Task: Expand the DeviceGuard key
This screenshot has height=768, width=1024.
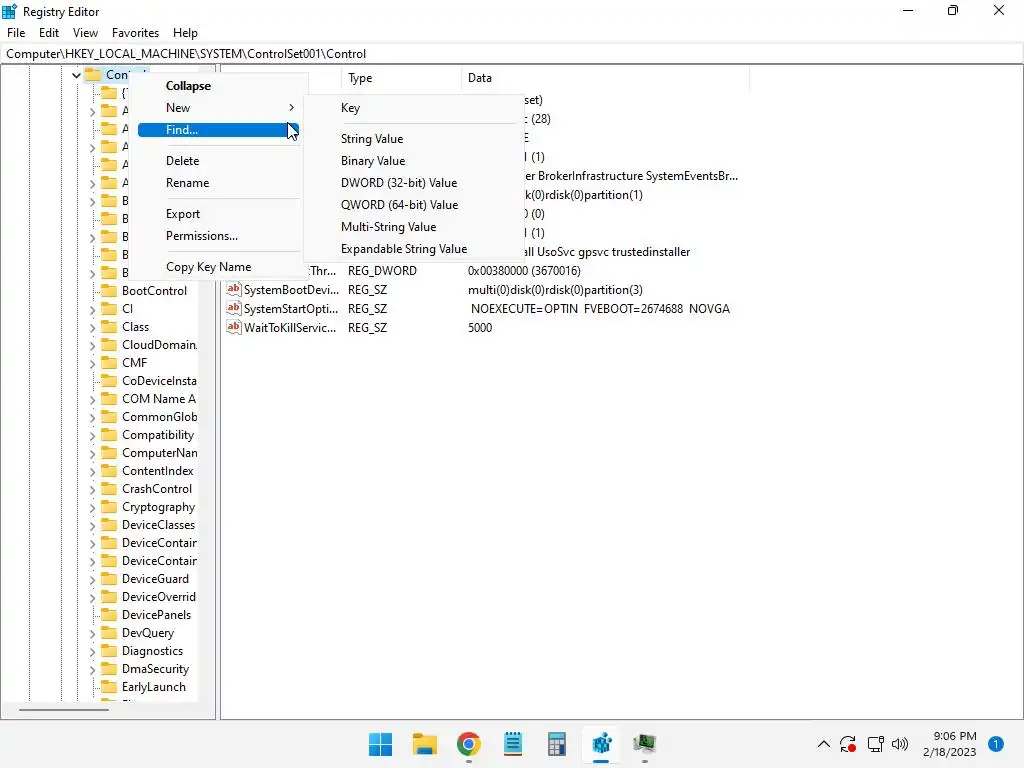Action: tap(92, 580)
